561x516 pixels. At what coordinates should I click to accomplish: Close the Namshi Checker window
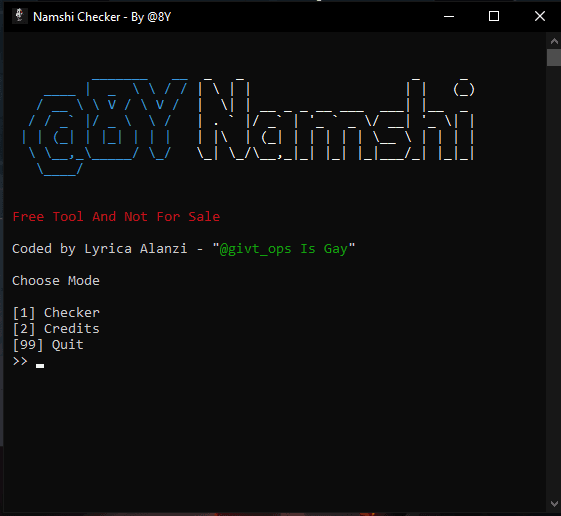[x=539, y=16]
